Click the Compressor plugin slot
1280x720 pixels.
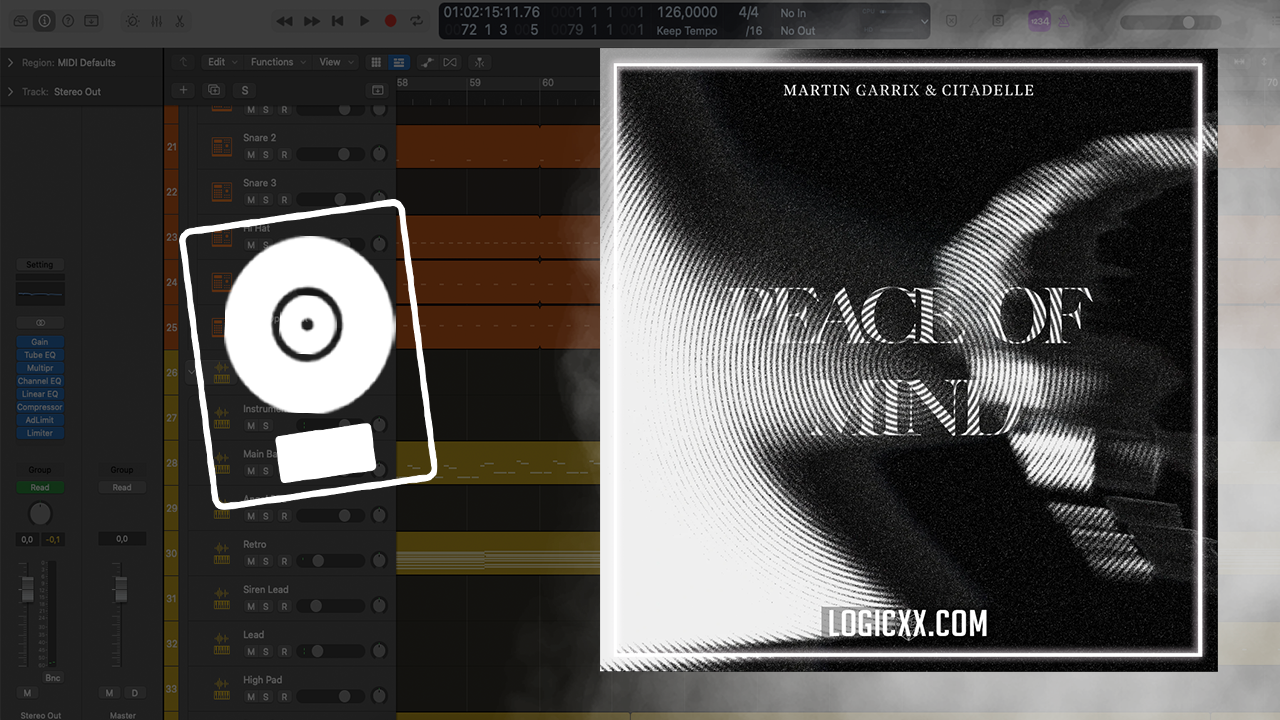tap(39, 407)
